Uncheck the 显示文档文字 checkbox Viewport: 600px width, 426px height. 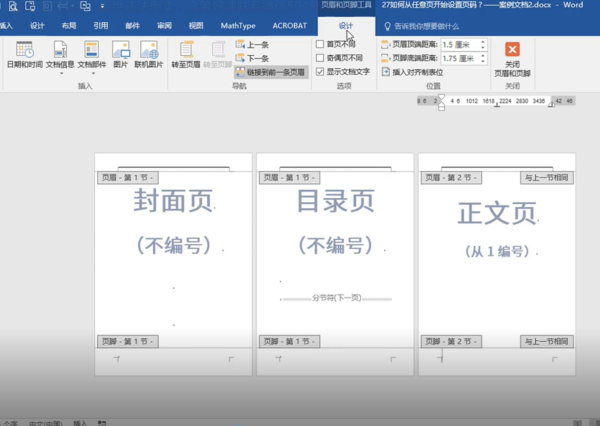pos(320,72)
